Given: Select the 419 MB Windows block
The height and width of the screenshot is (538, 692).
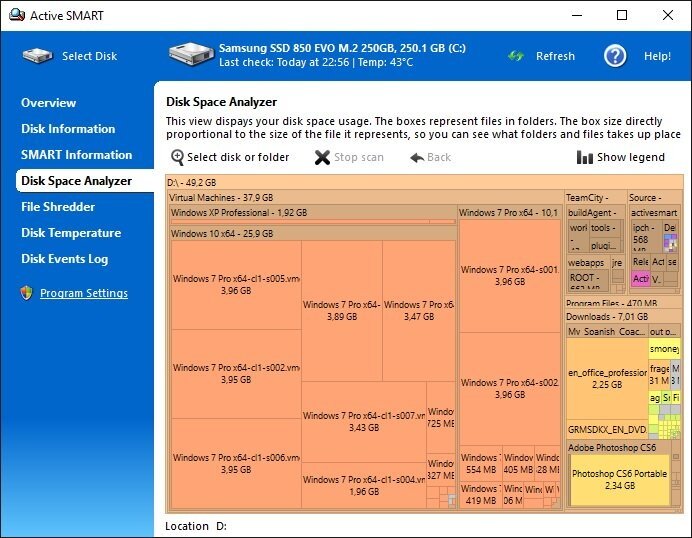Looking at the screenshot, I should click(481, 495).
